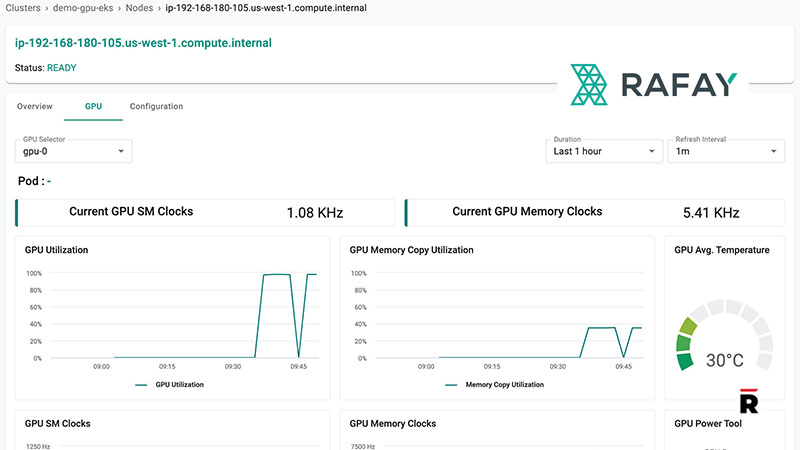Click the Current GPU SM Clocks card
The width and height of the screenshot is (800, 450).
[x=206, y=212]
